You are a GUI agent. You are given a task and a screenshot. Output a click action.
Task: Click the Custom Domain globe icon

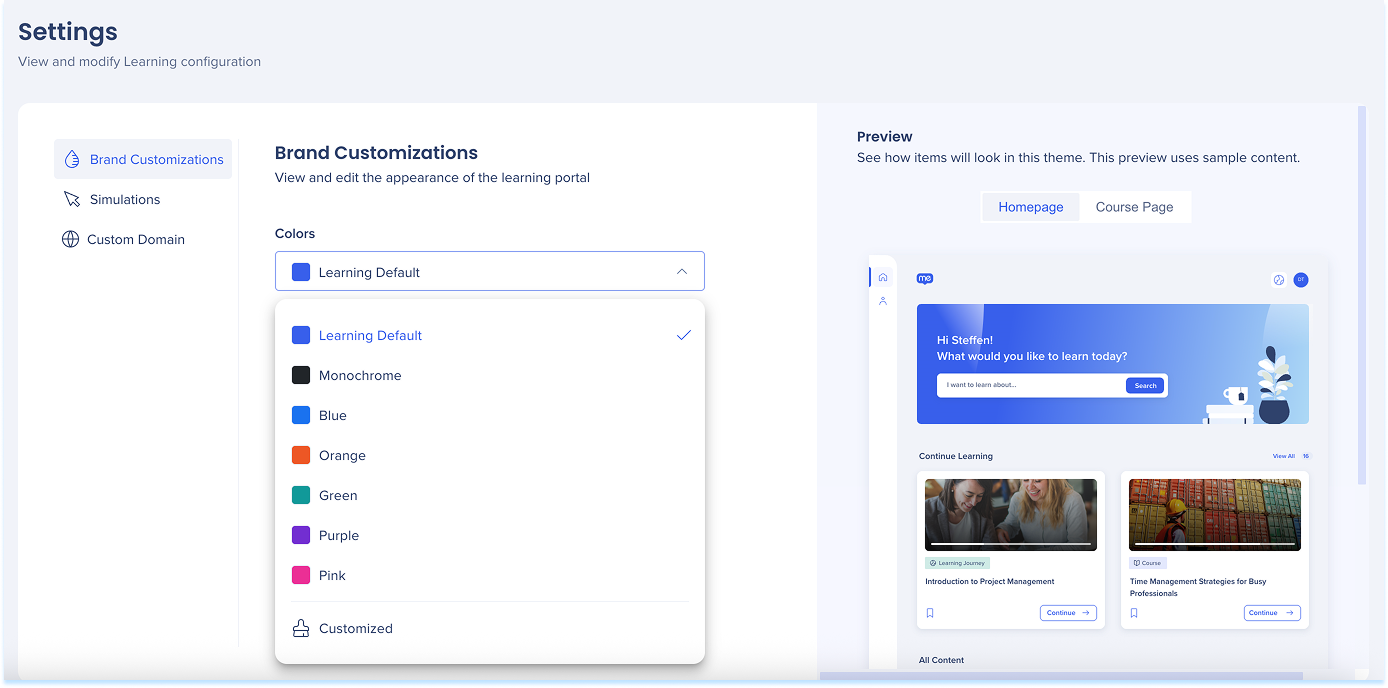[70, 239]
